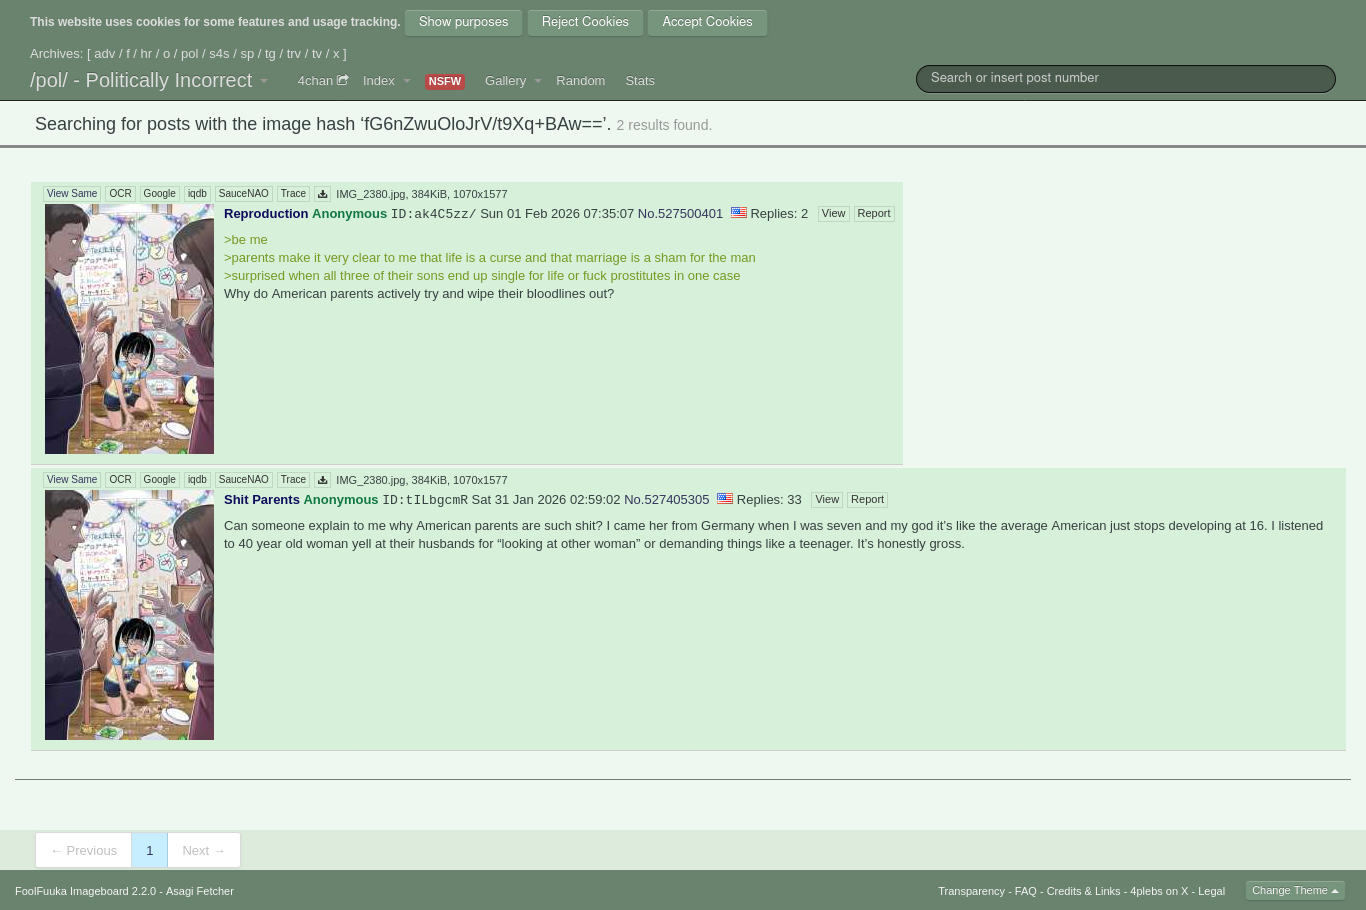
Task: Open the tg archive link
Action: [x=270, y=54]
